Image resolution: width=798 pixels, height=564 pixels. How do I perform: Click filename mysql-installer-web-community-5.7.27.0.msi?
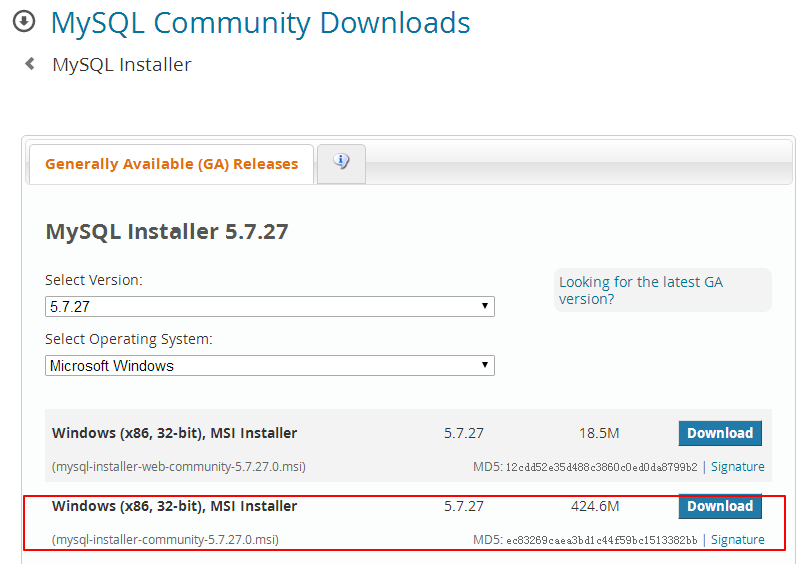[x=179, y=467]
